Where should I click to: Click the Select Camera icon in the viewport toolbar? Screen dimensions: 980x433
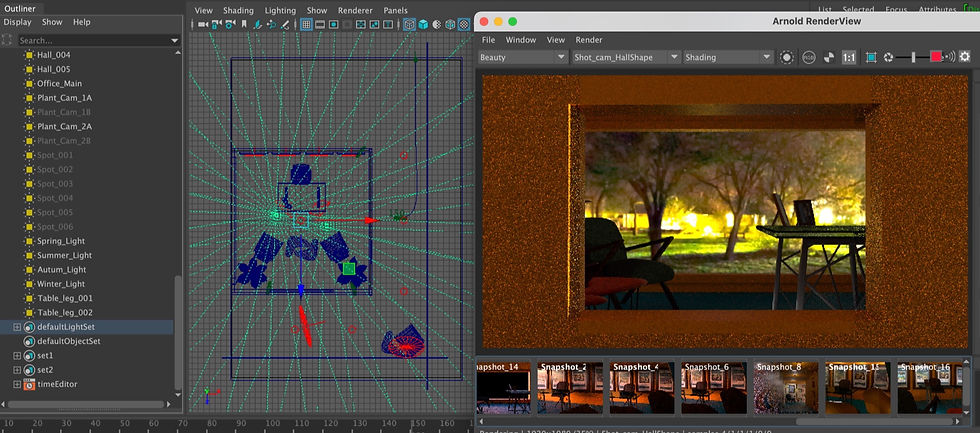[x=203, y=24]
